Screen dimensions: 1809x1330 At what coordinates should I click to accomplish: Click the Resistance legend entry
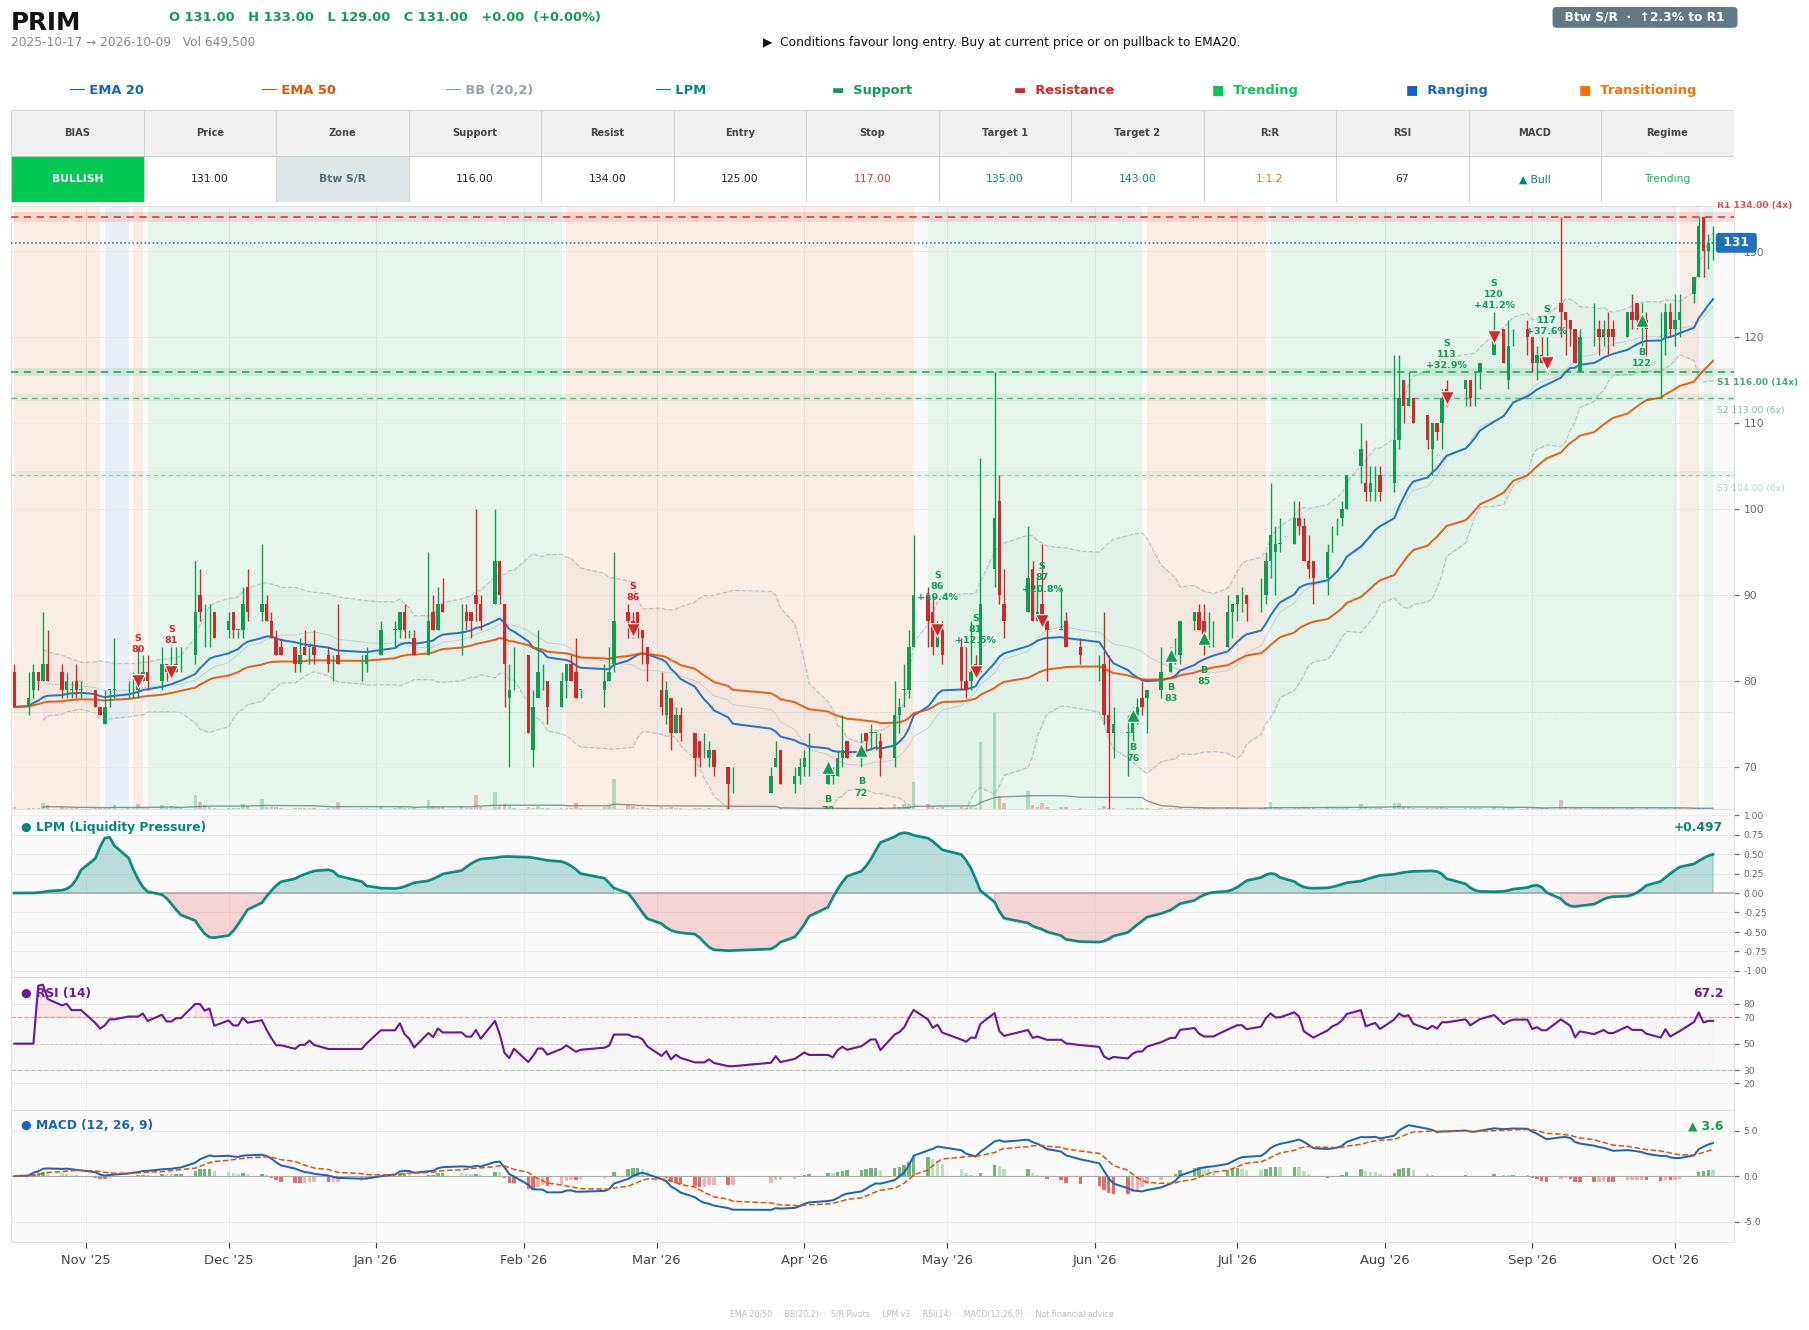[x=1064, y=90]
